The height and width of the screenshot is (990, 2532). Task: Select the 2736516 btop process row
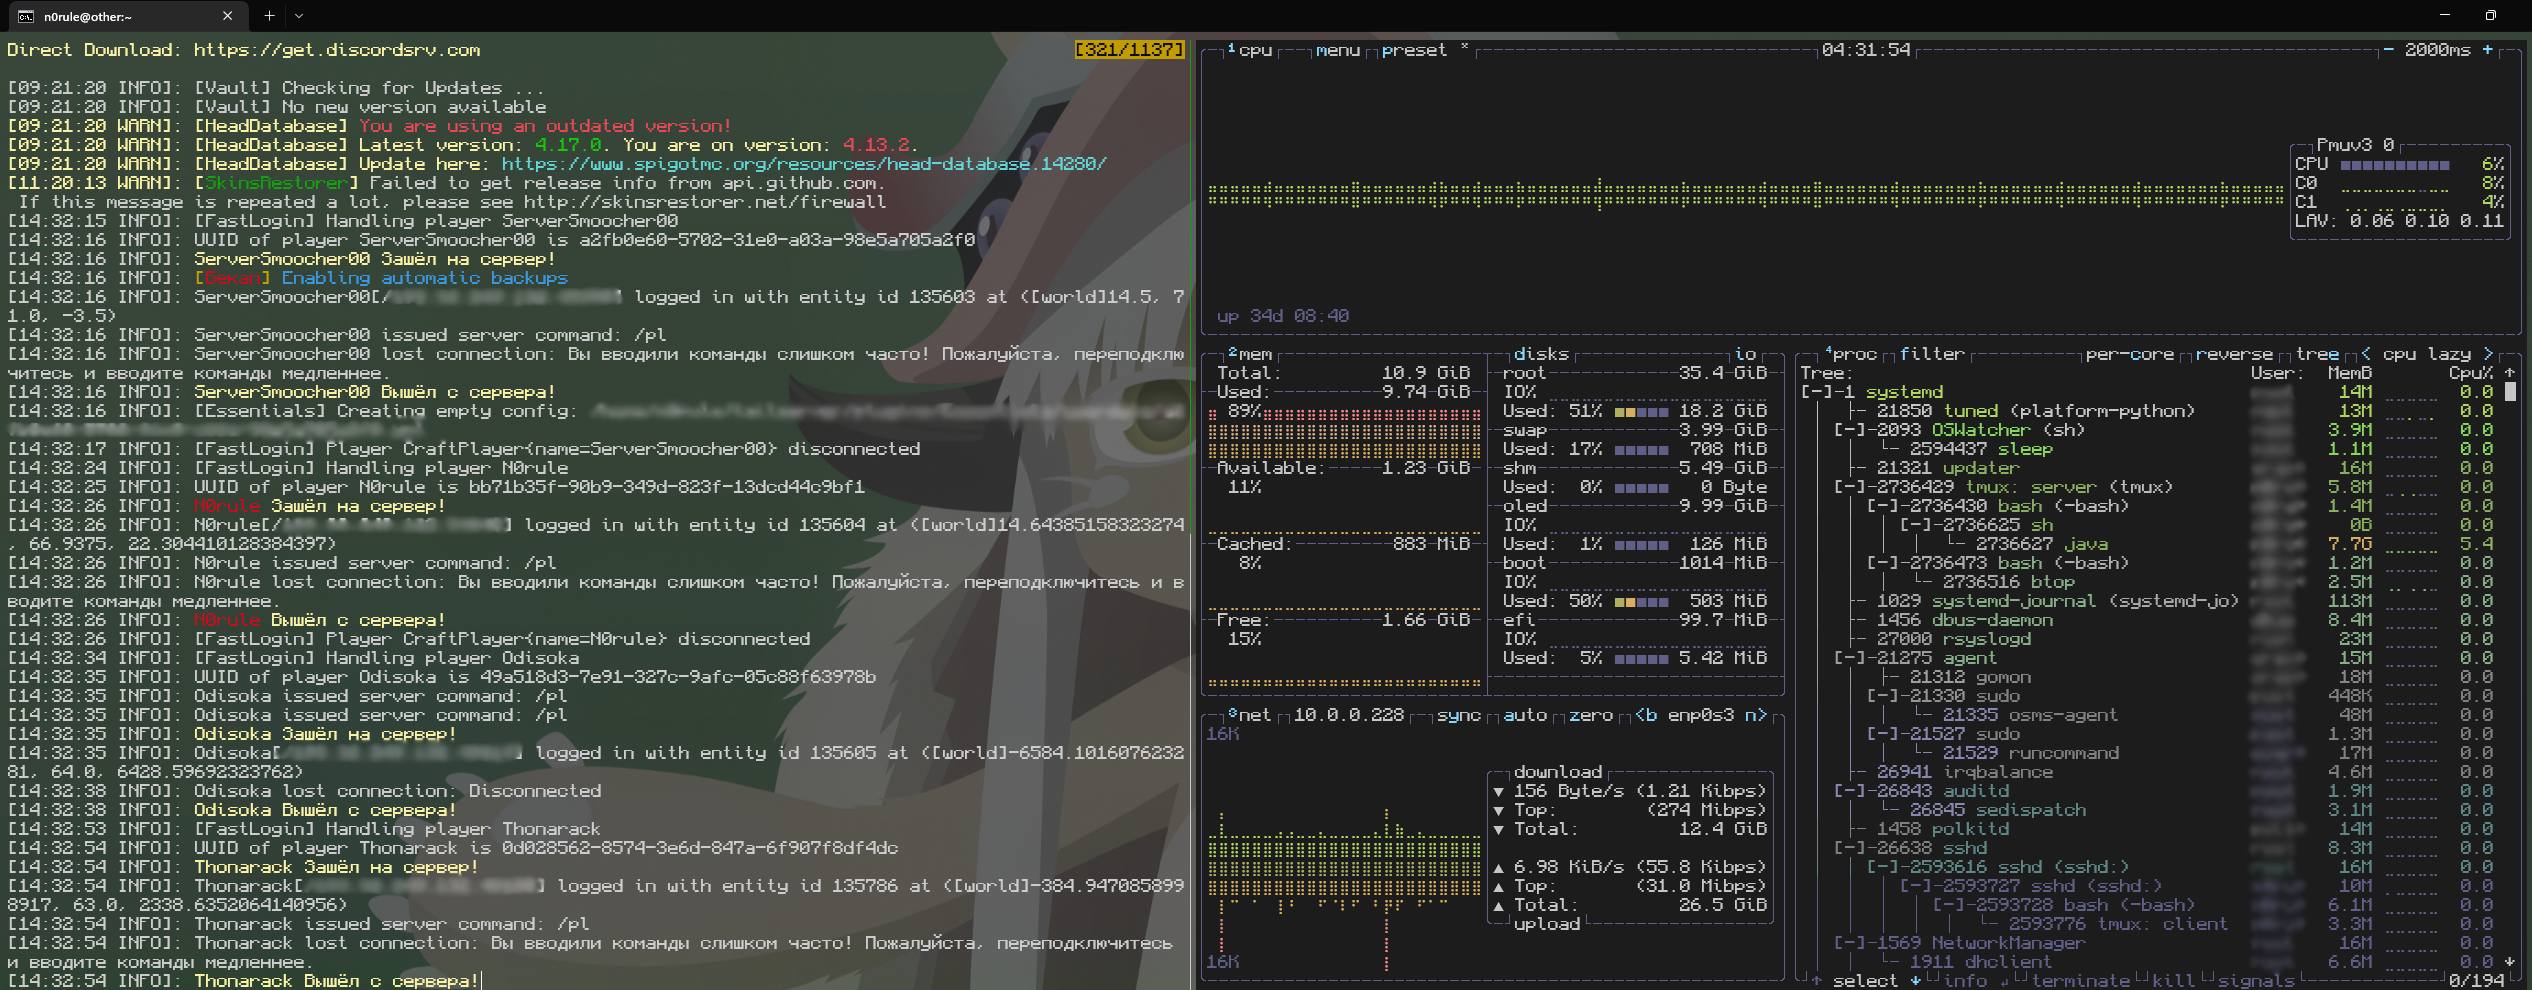tap(2150, 582)
